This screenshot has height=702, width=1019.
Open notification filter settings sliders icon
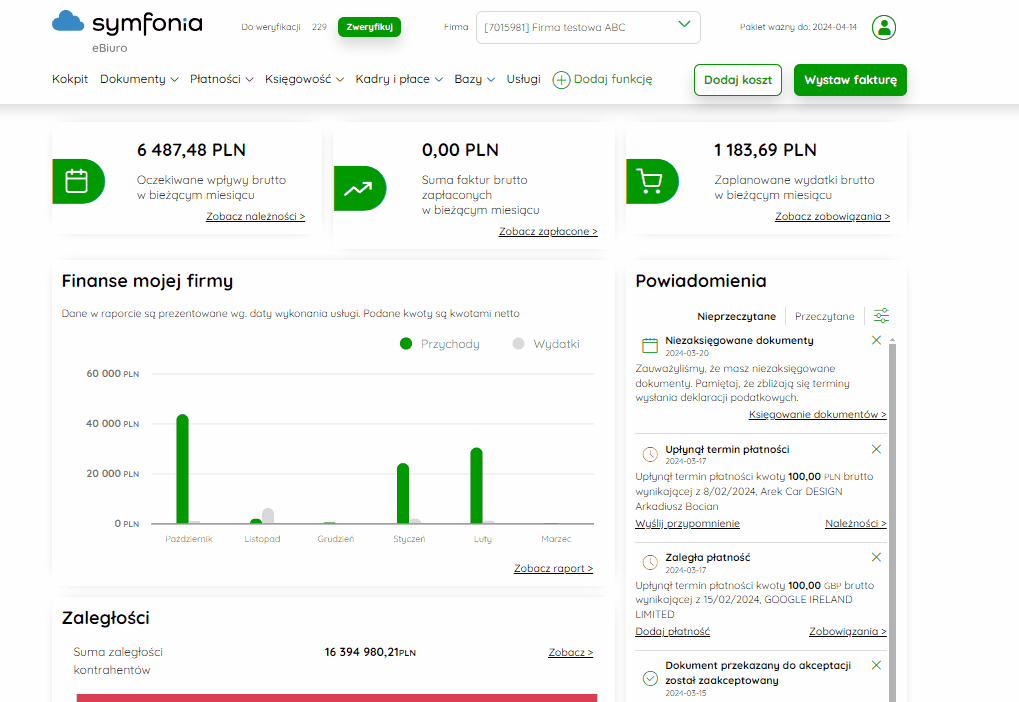[x=881, y=316]
